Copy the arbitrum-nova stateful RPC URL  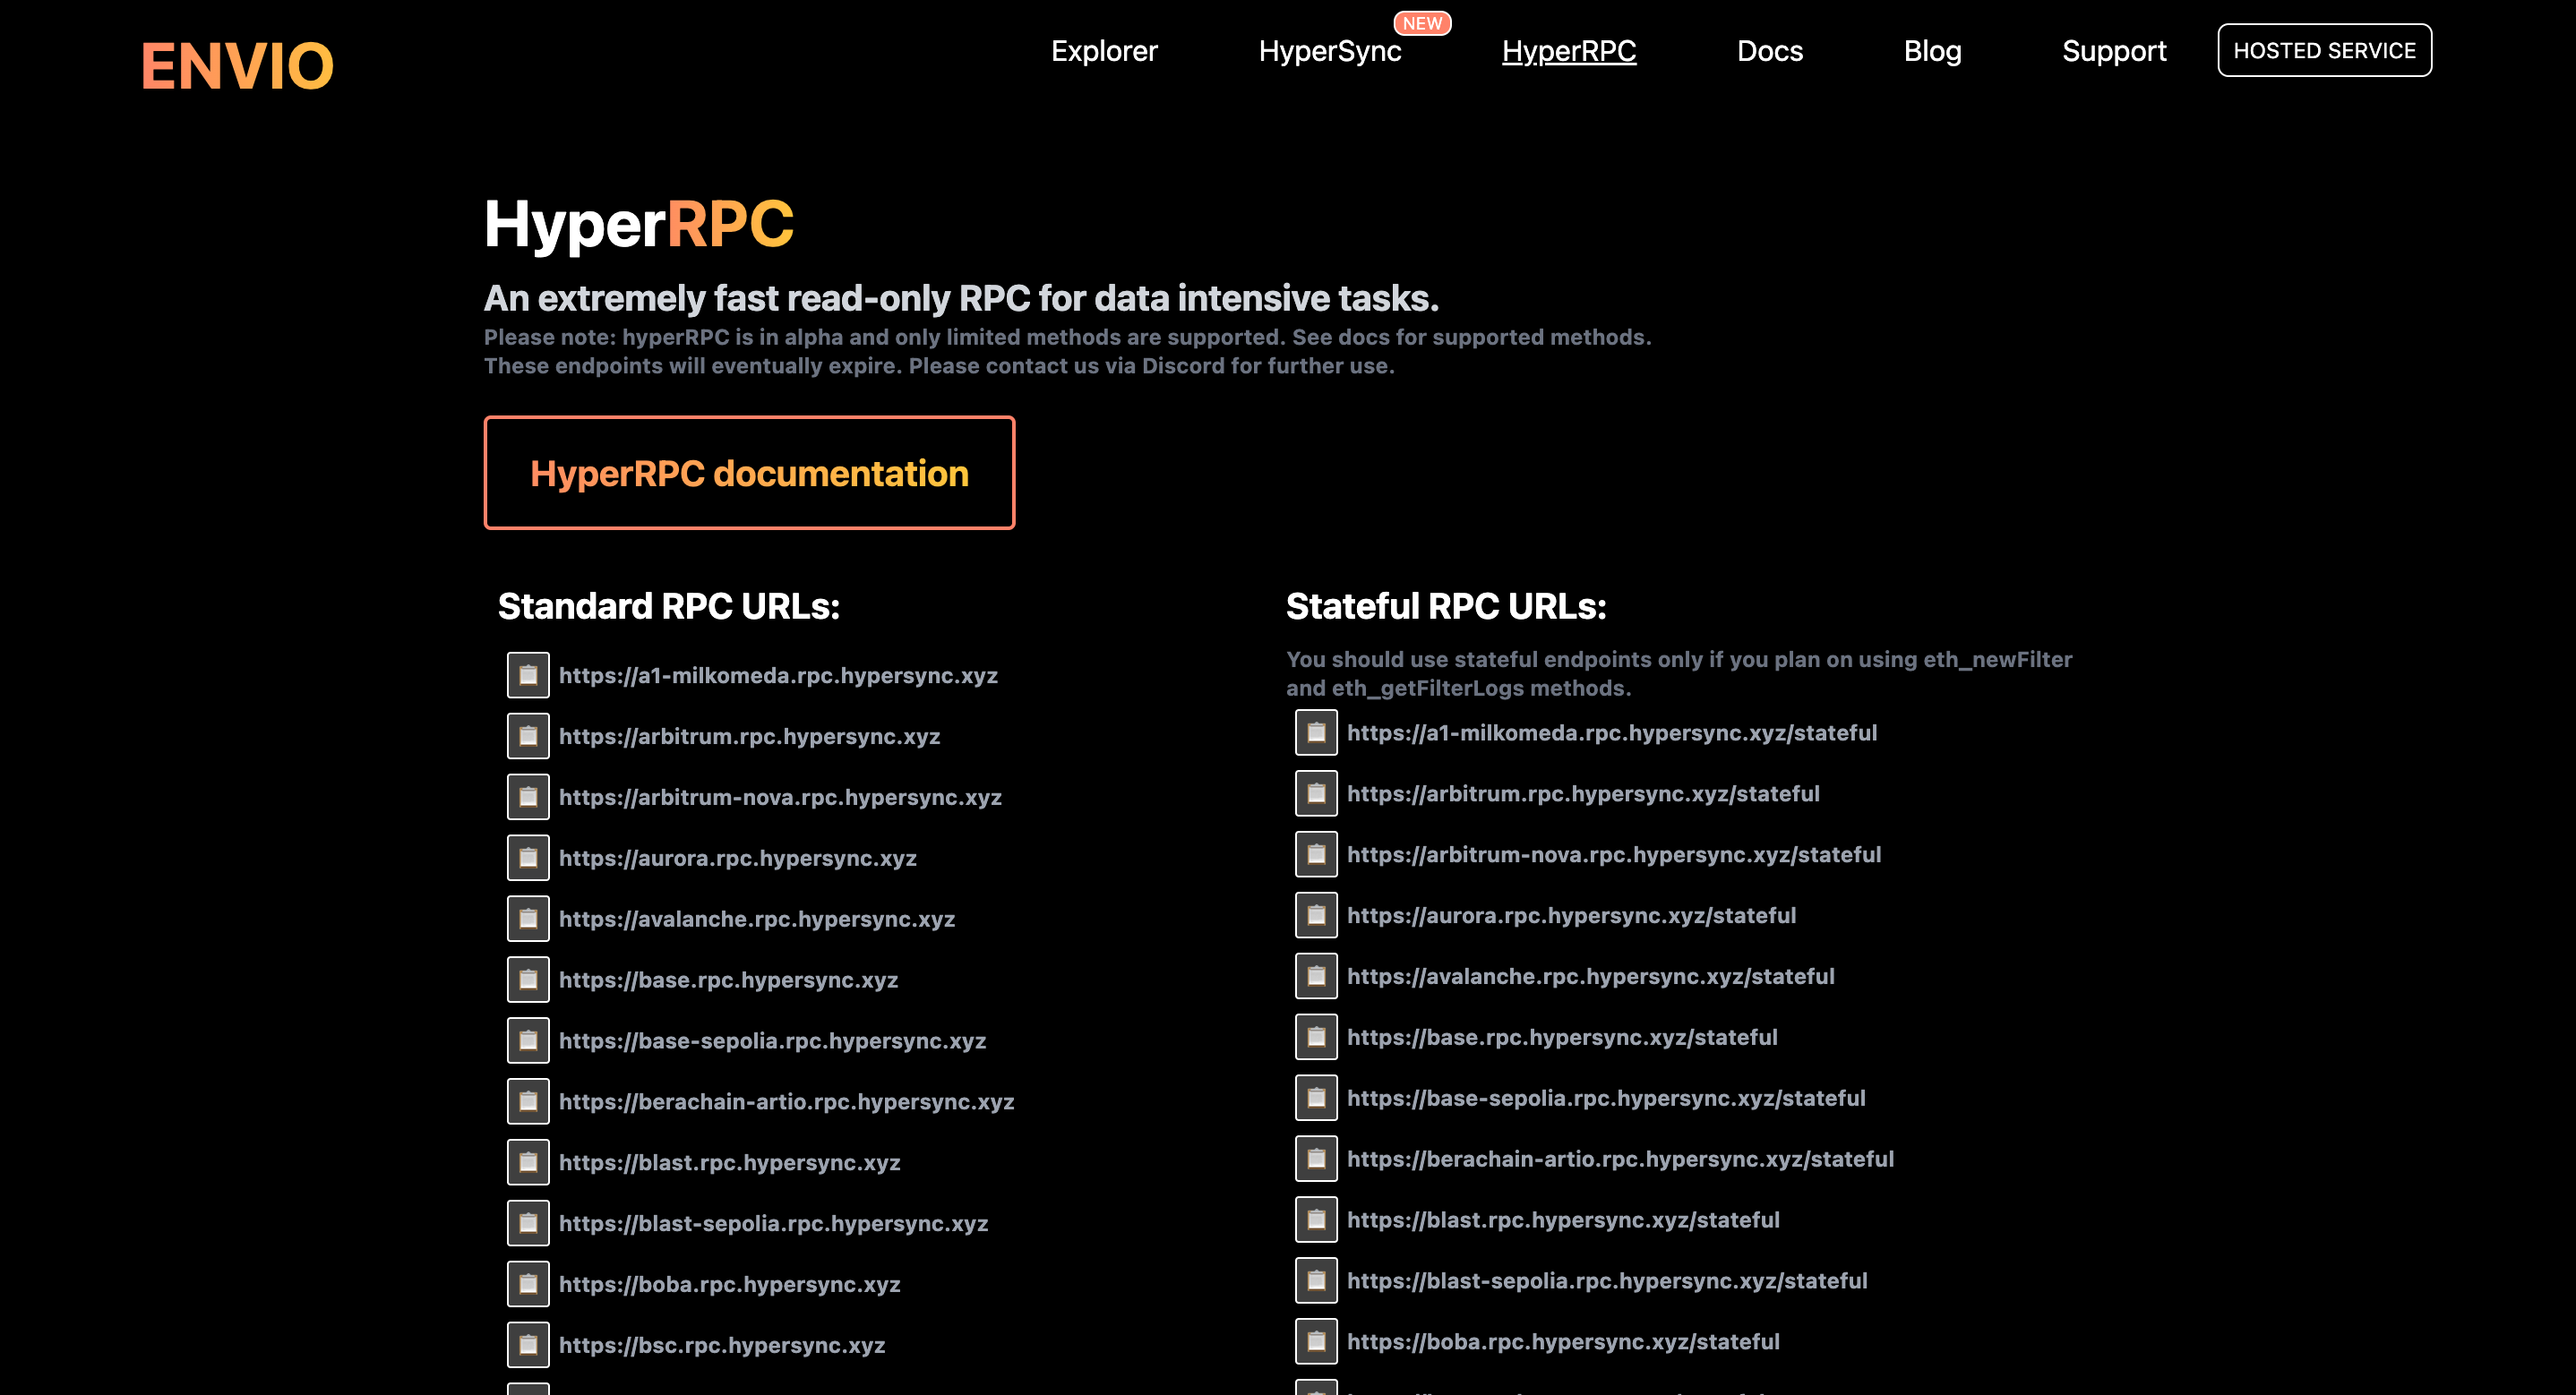(x=1316, y=854)
